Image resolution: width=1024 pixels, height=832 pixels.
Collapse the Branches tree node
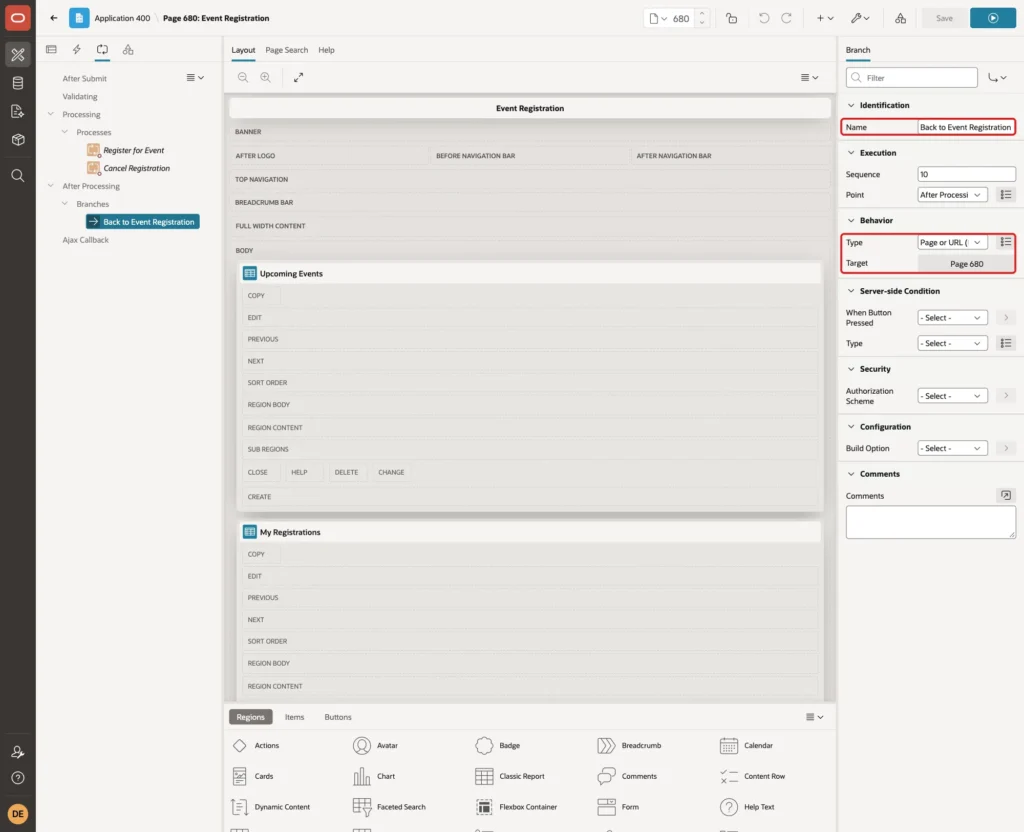point(65,203)
